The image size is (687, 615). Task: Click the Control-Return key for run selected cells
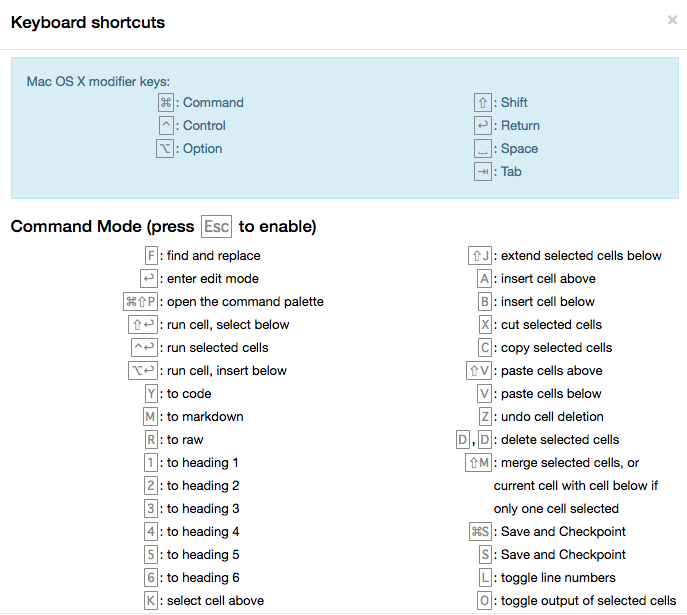(144, 347)
